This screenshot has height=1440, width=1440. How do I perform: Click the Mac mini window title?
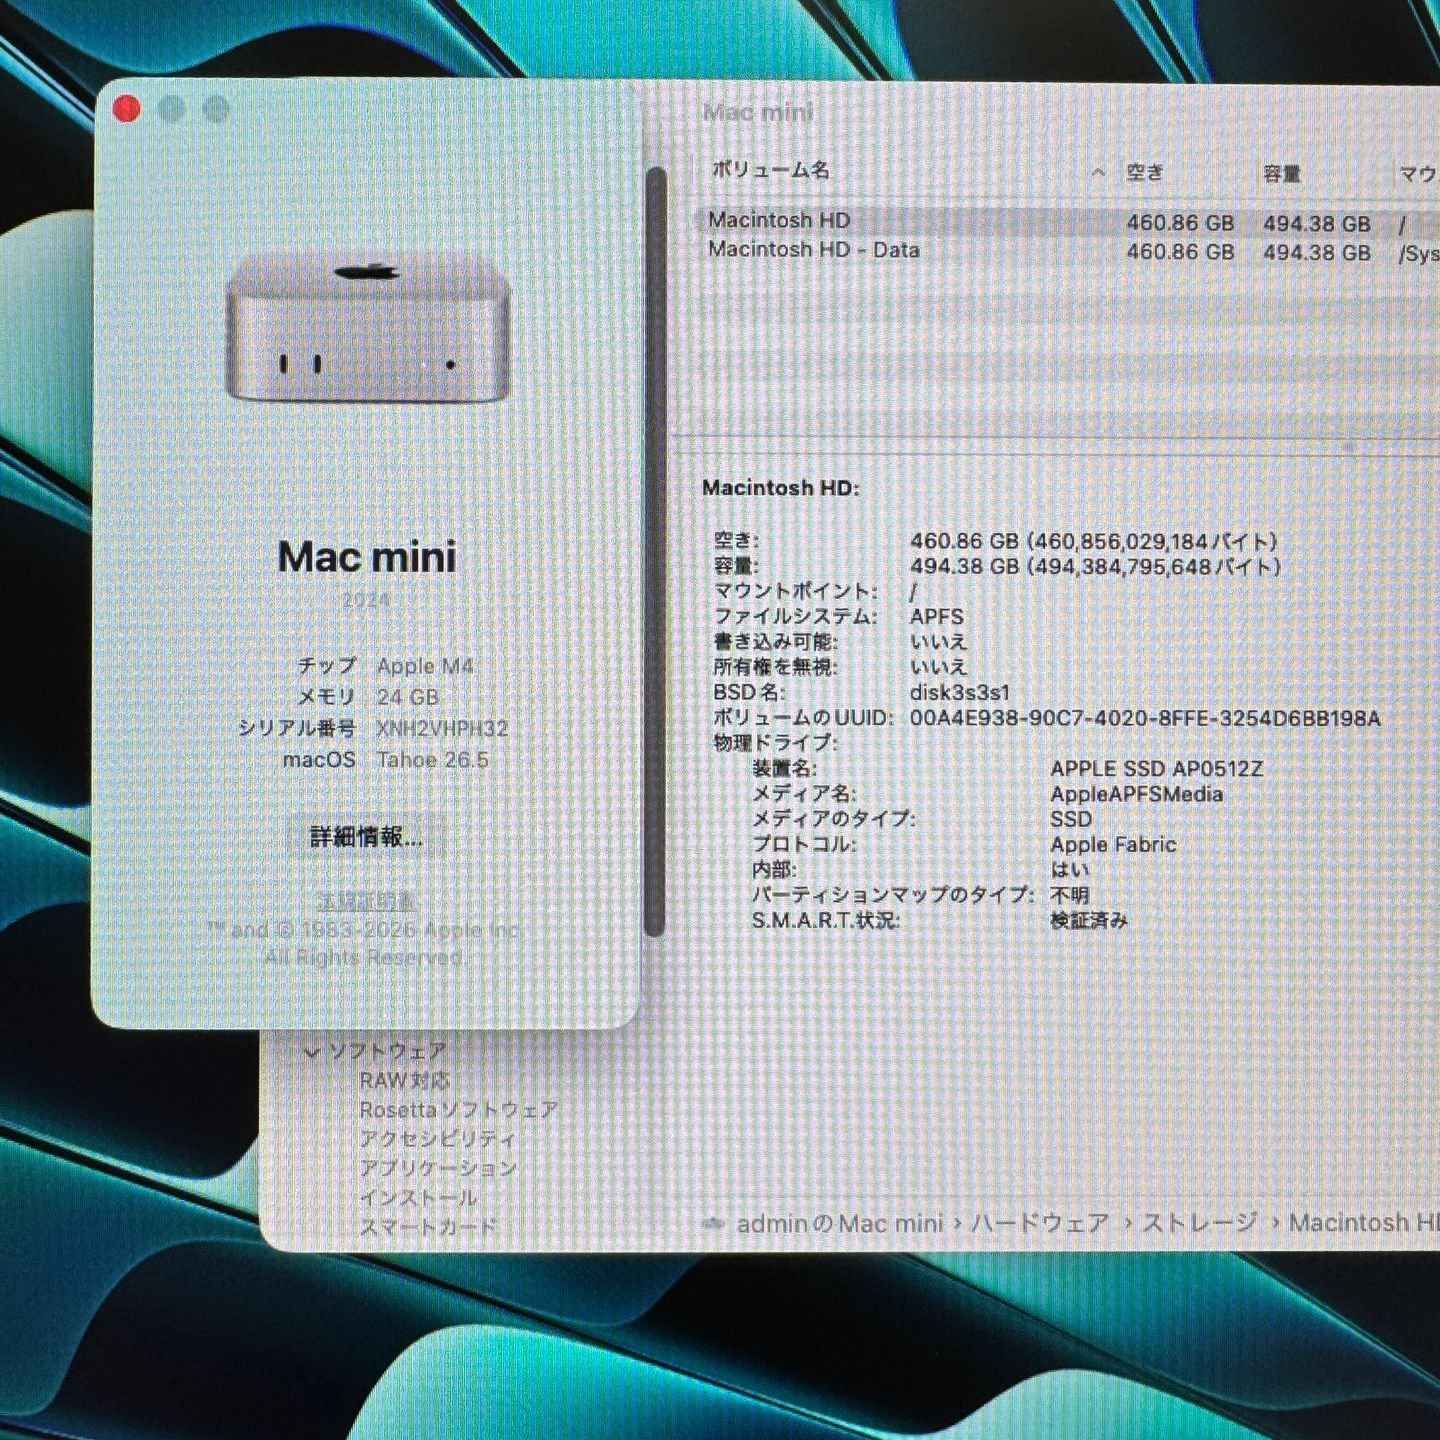[x=758, y=112]
